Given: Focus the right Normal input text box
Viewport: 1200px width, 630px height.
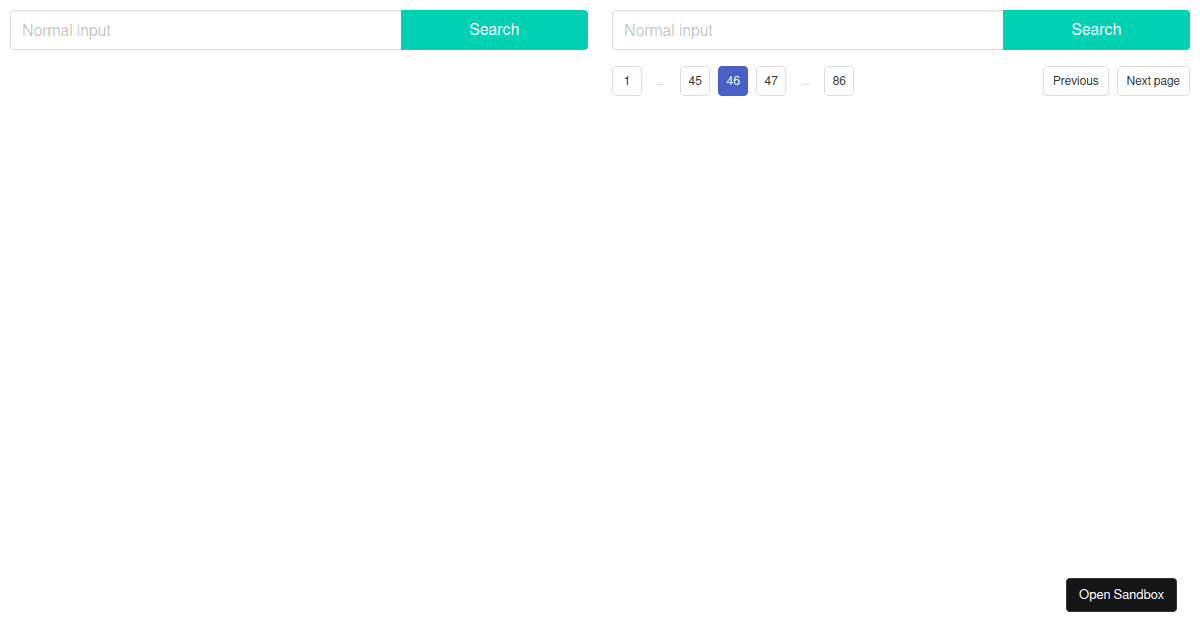Looking at the screenshot, I should (807, 30).
